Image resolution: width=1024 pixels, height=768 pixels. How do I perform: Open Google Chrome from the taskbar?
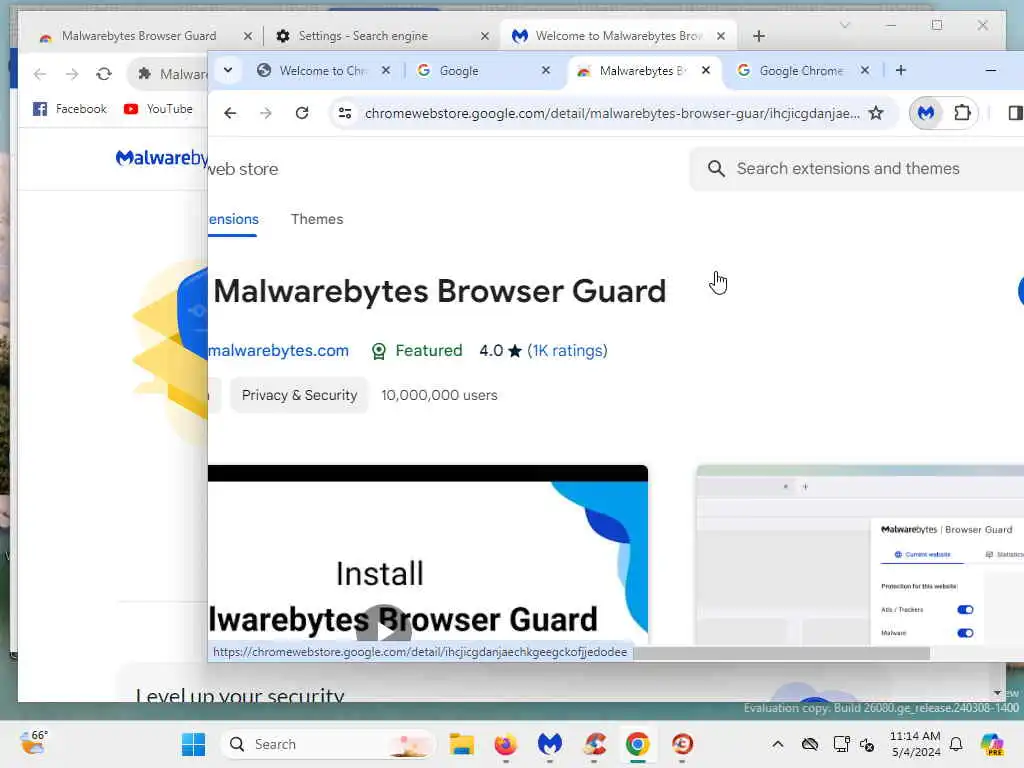click(x=638, y=744)
